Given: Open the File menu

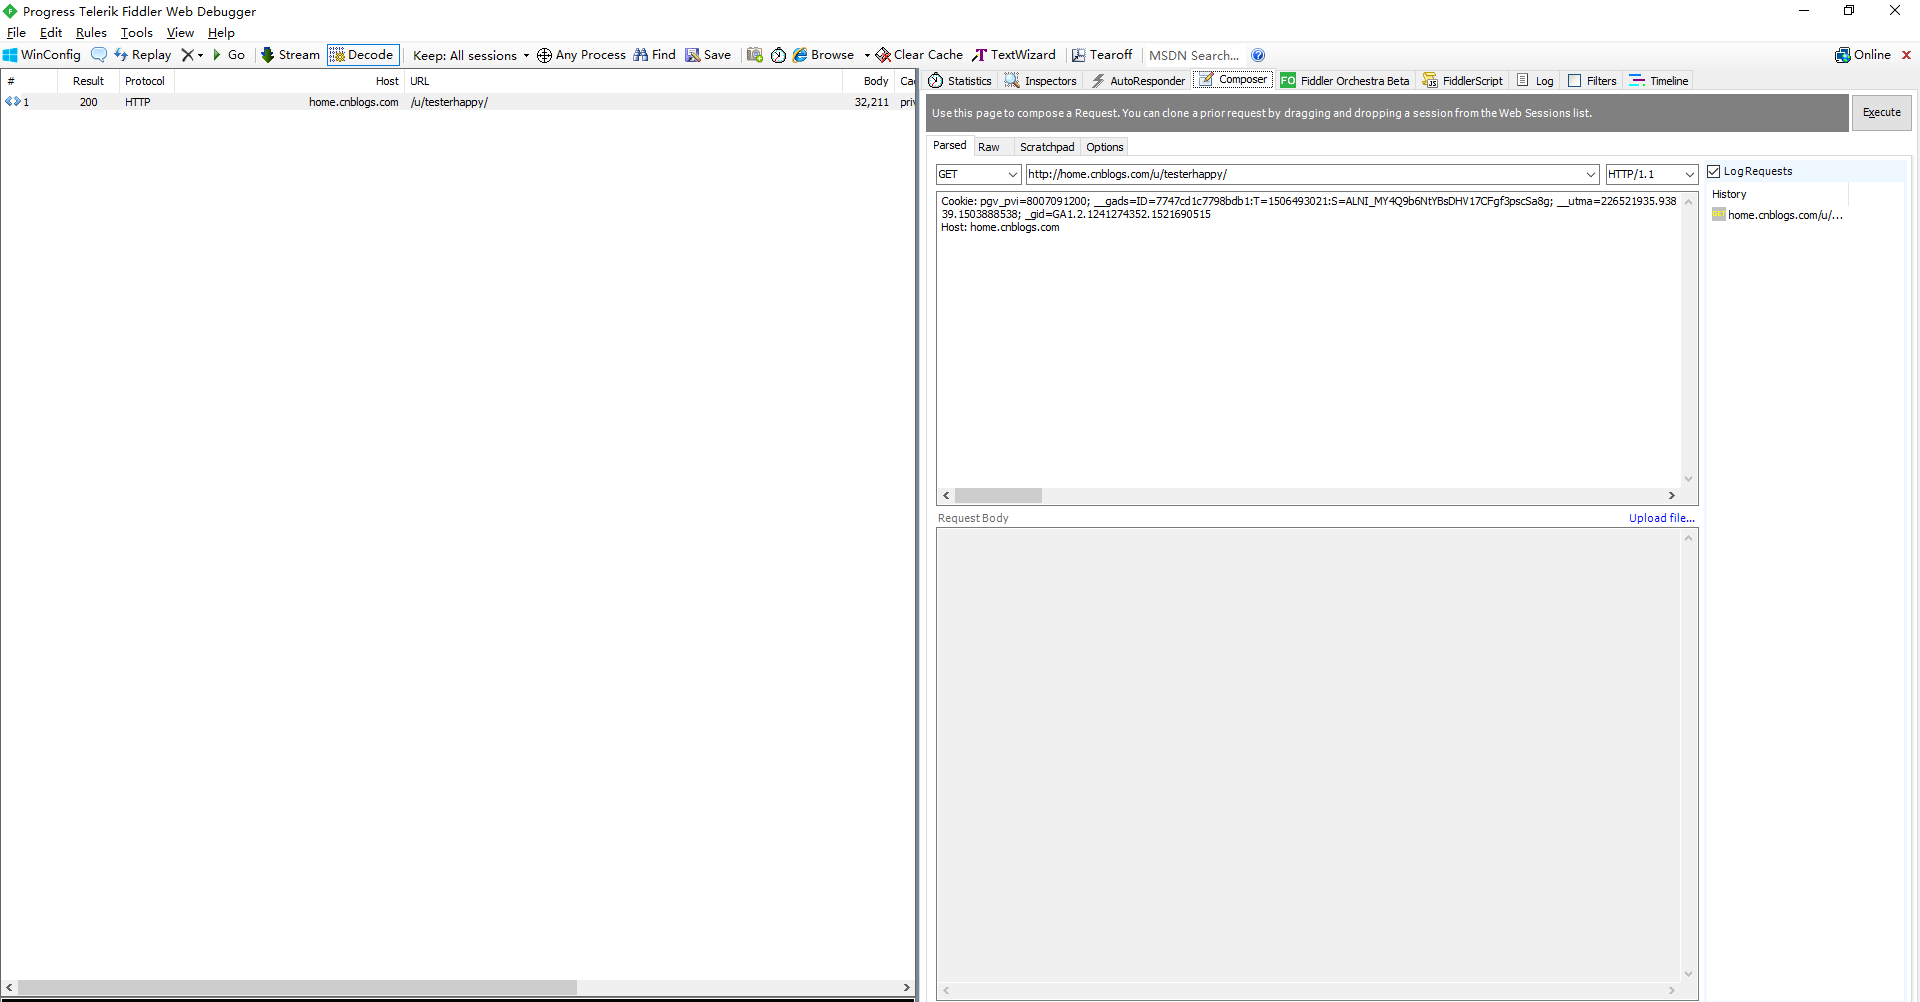Looking at the screenshot, I should pyautogui.click(x=16, y=33).
